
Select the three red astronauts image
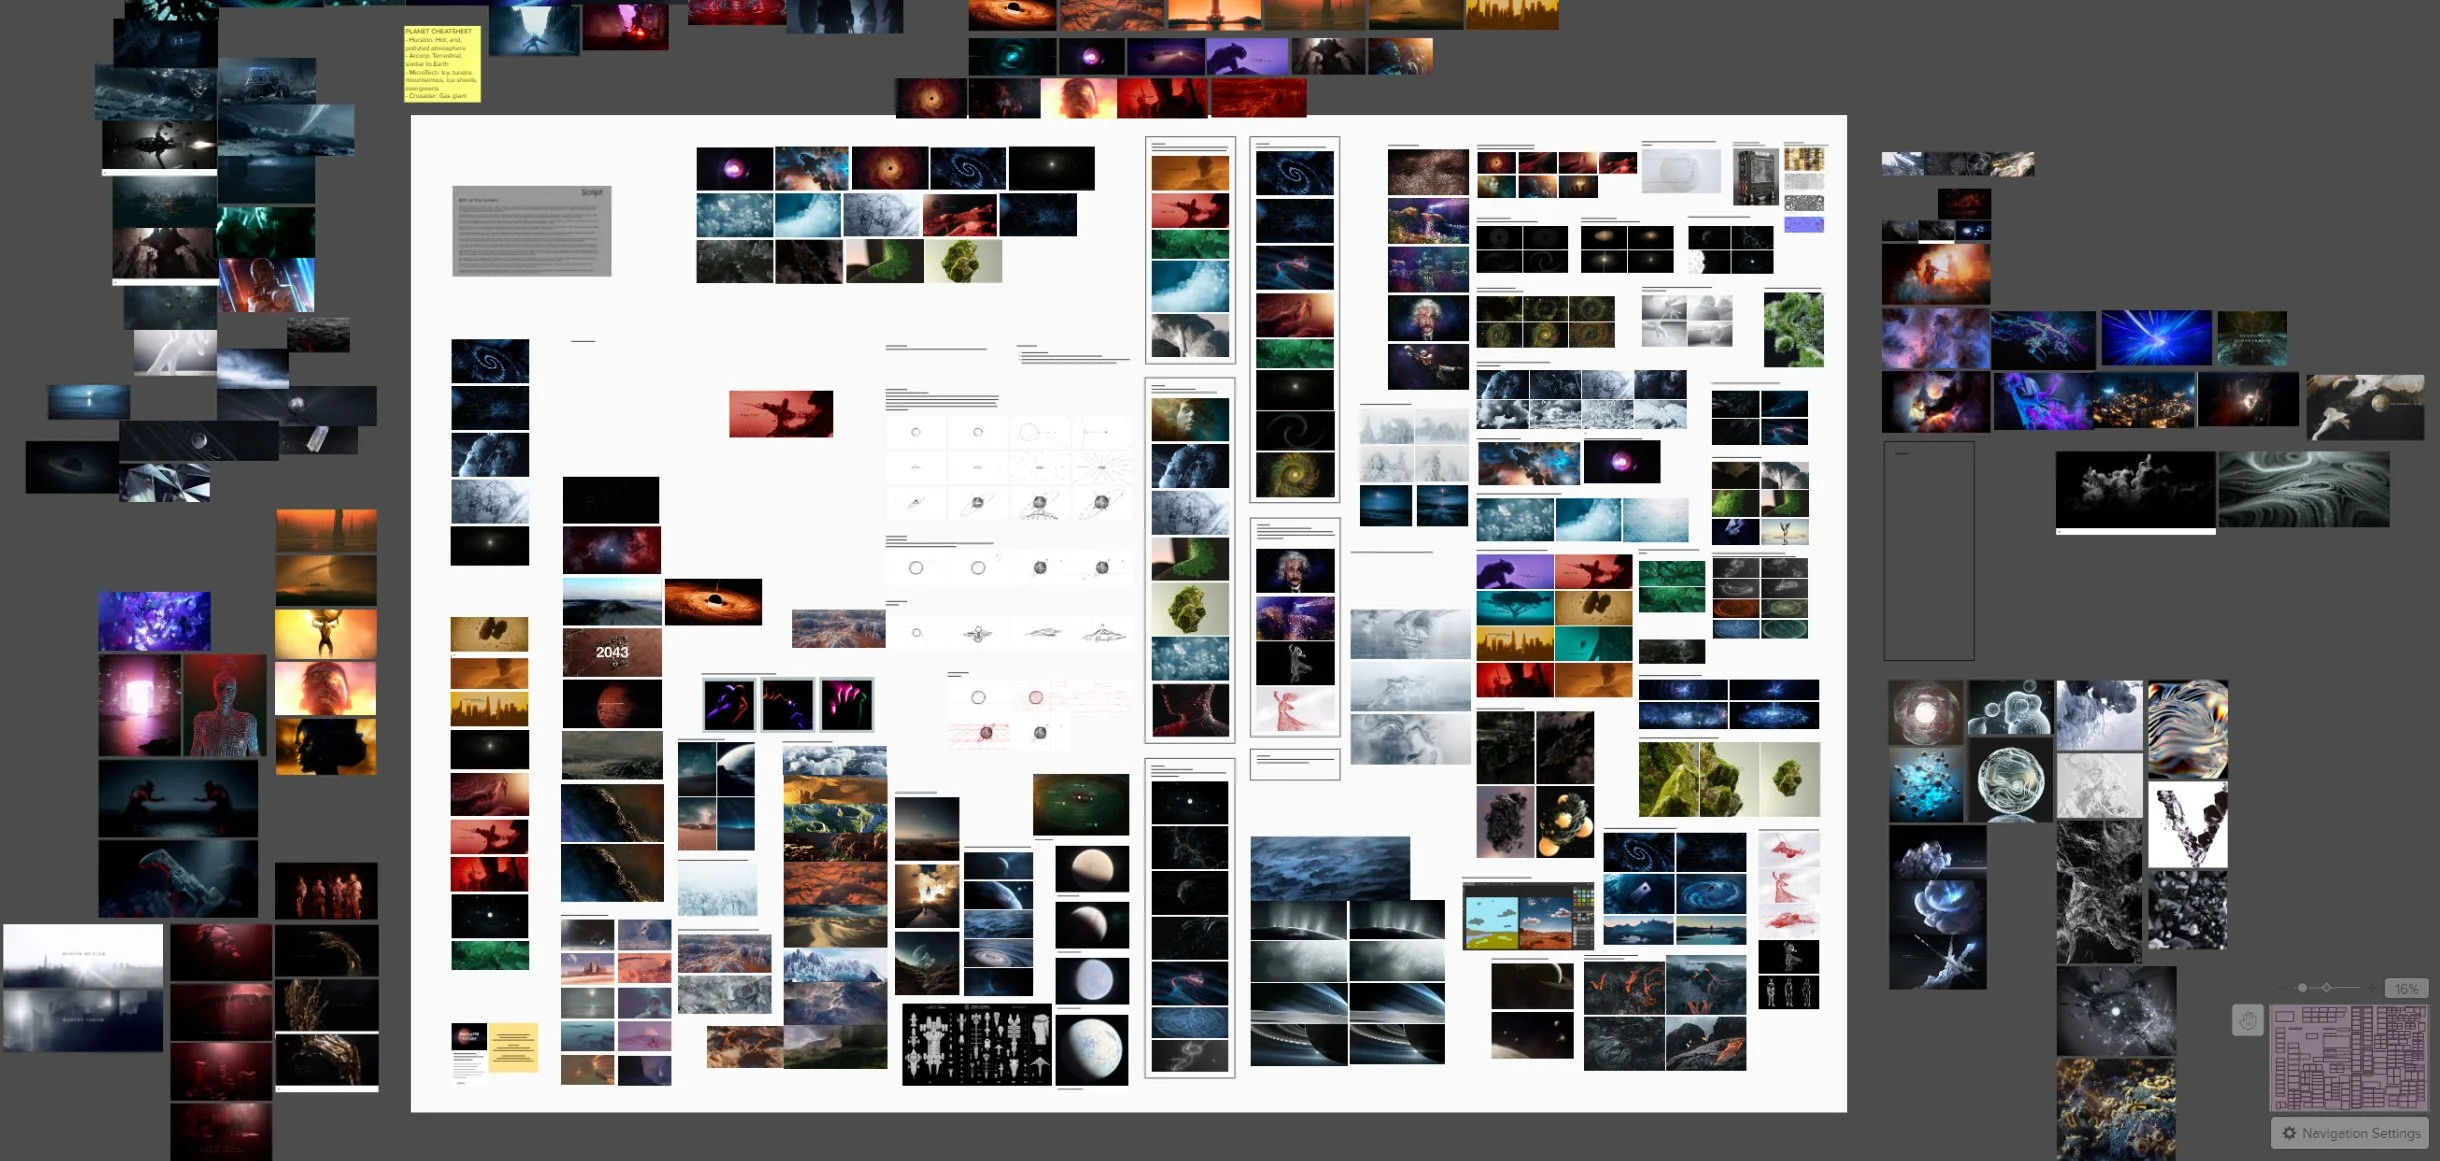(327, 891)
